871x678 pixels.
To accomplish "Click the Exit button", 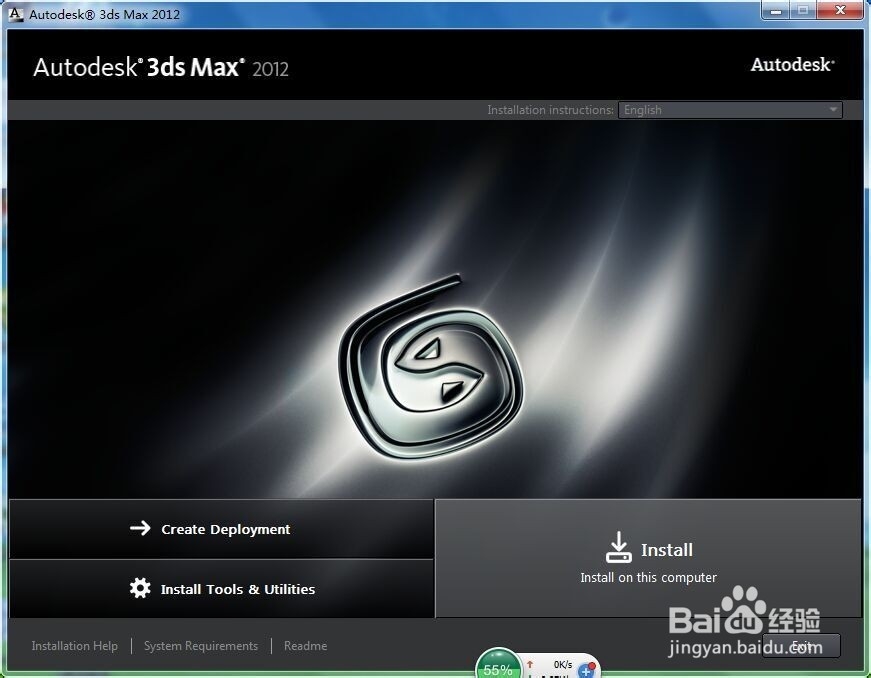I will (x=801, y=646).
